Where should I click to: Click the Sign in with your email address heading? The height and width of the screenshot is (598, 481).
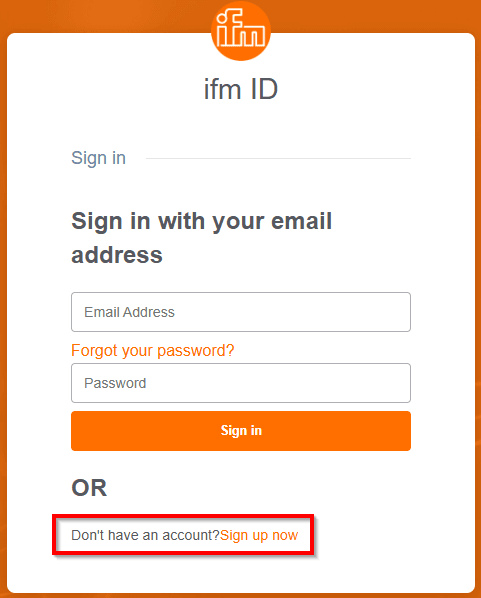[x=201, y=238]
